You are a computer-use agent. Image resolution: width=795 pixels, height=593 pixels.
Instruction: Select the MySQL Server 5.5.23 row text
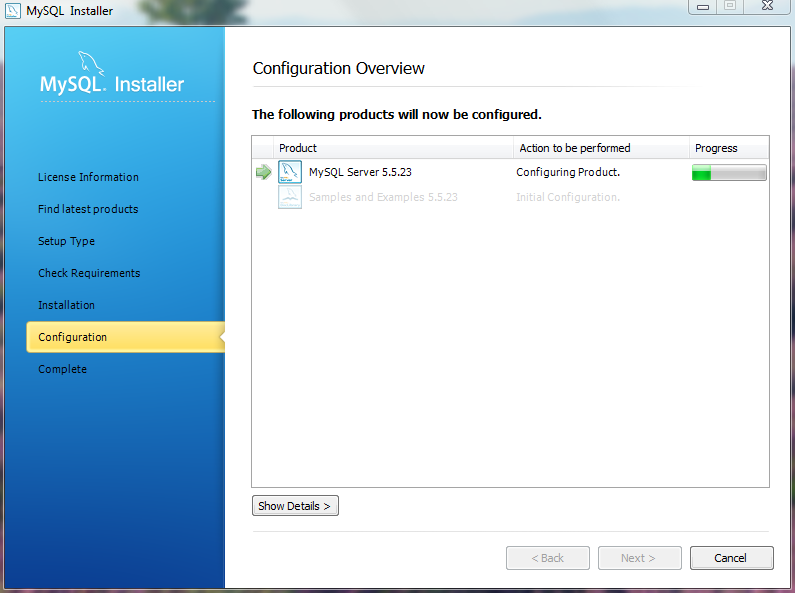coord(360,172)
